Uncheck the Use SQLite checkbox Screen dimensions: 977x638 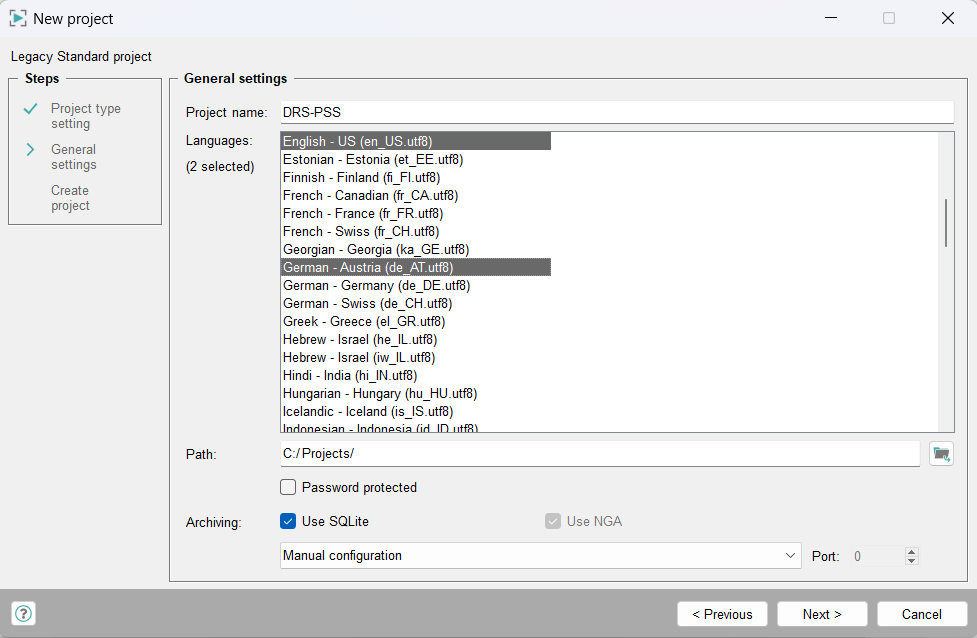pos(288,521)
